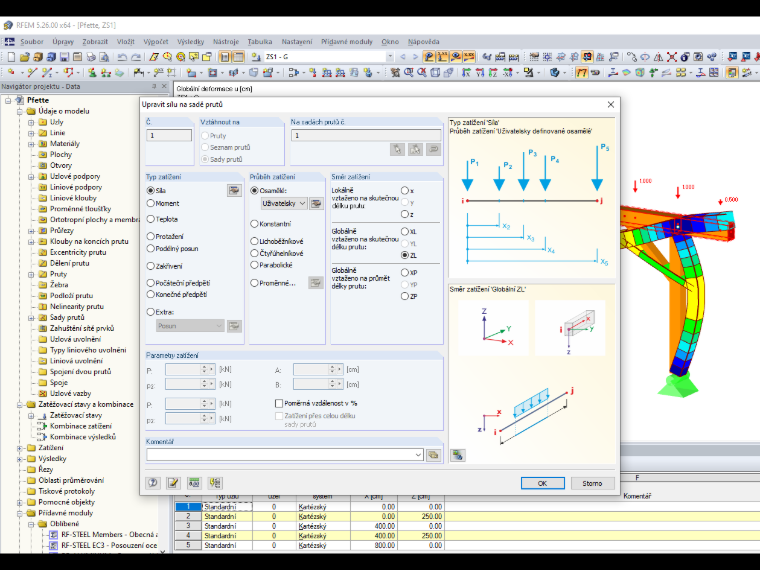
Task: Click the dialog help question-mark icon
Action: 153,483
